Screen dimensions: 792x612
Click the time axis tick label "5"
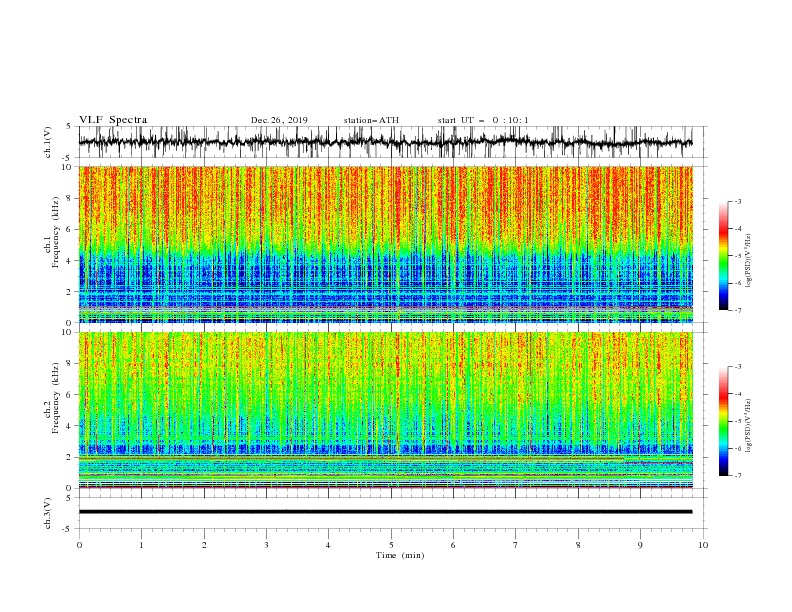click(x=391, y=545)
